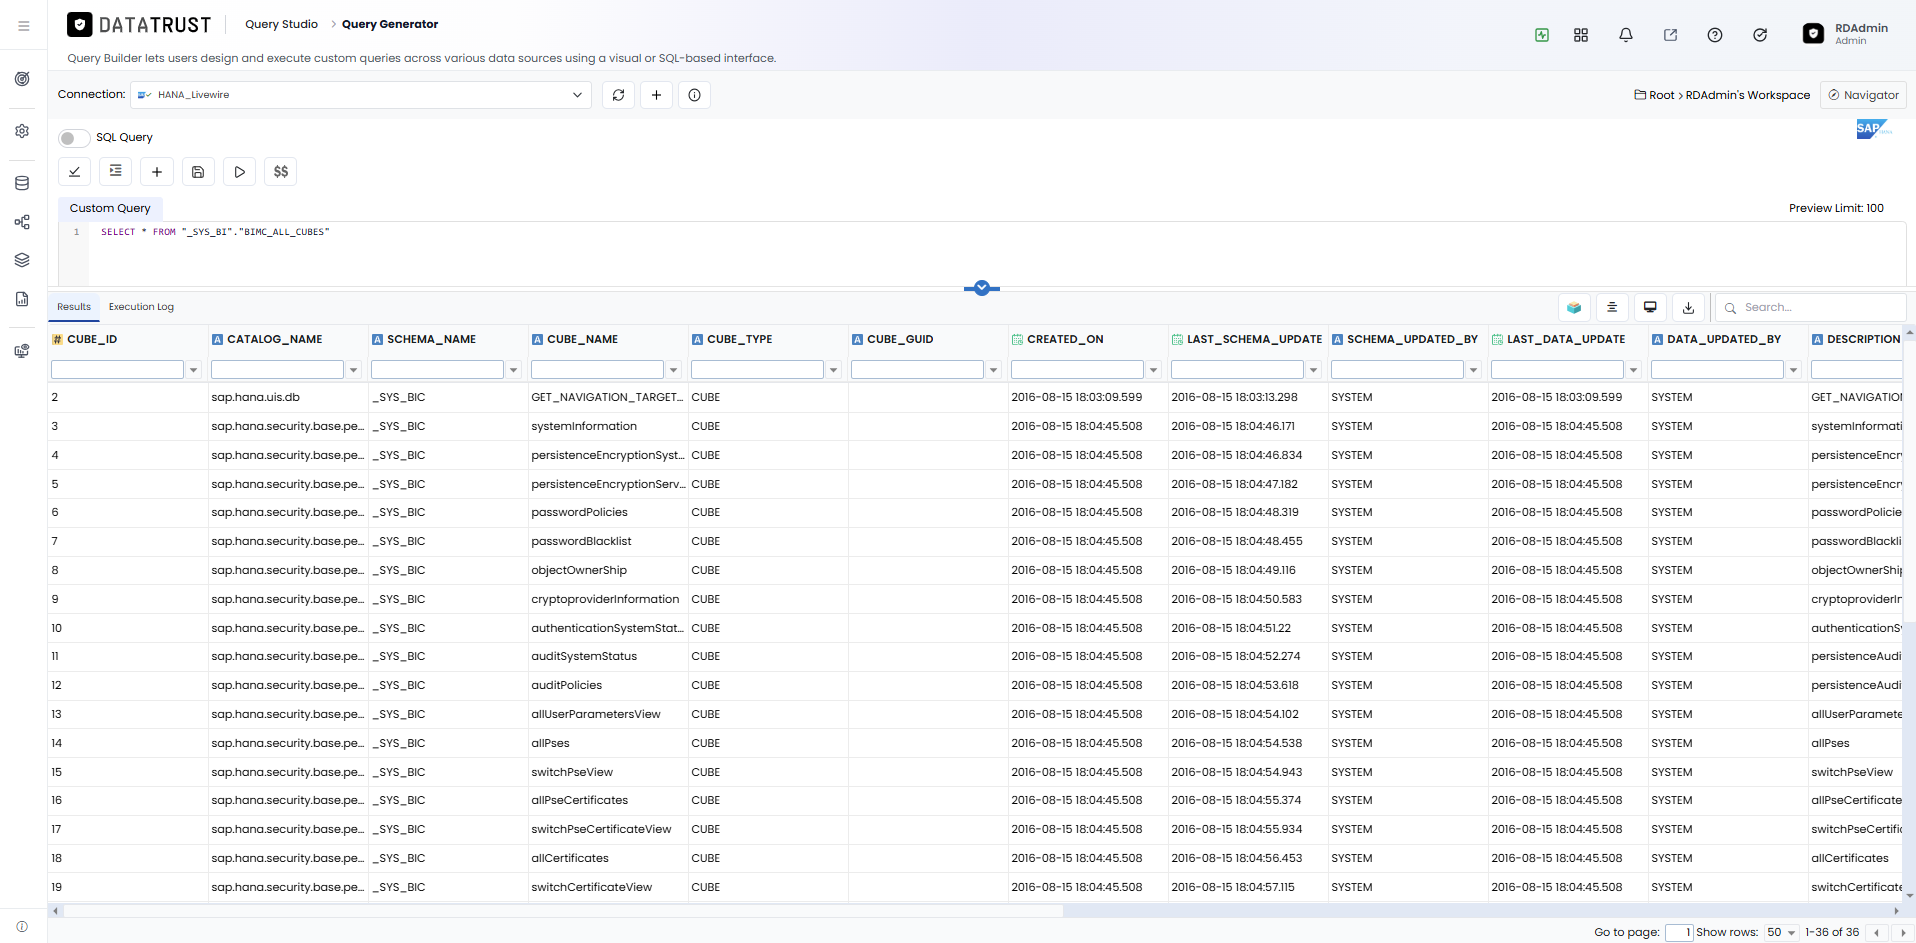The width and height of the screenshot is (1916, 943).
Task: Sort by LAST_SCHEMA_UPDATE column header
Action: (1254, 340)
